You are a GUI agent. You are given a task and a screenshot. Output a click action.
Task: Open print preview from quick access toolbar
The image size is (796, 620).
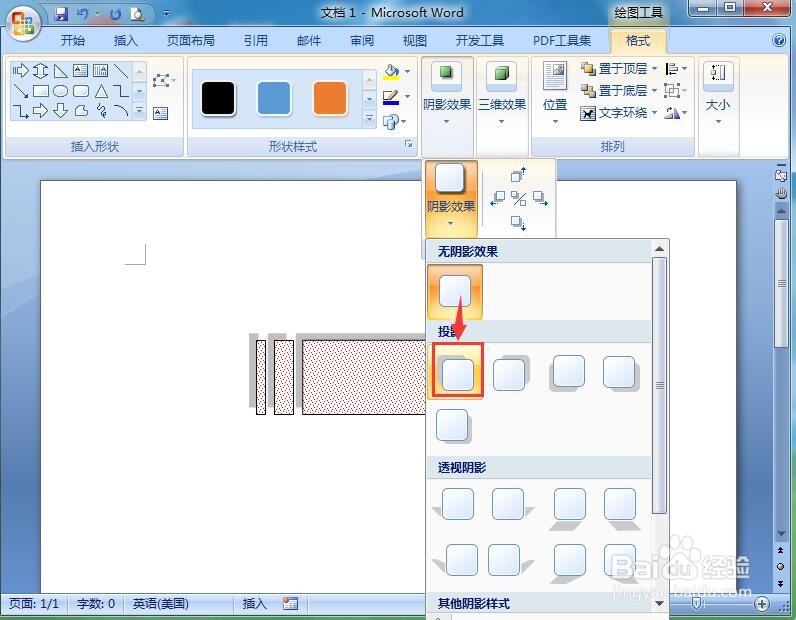point(137,14)
